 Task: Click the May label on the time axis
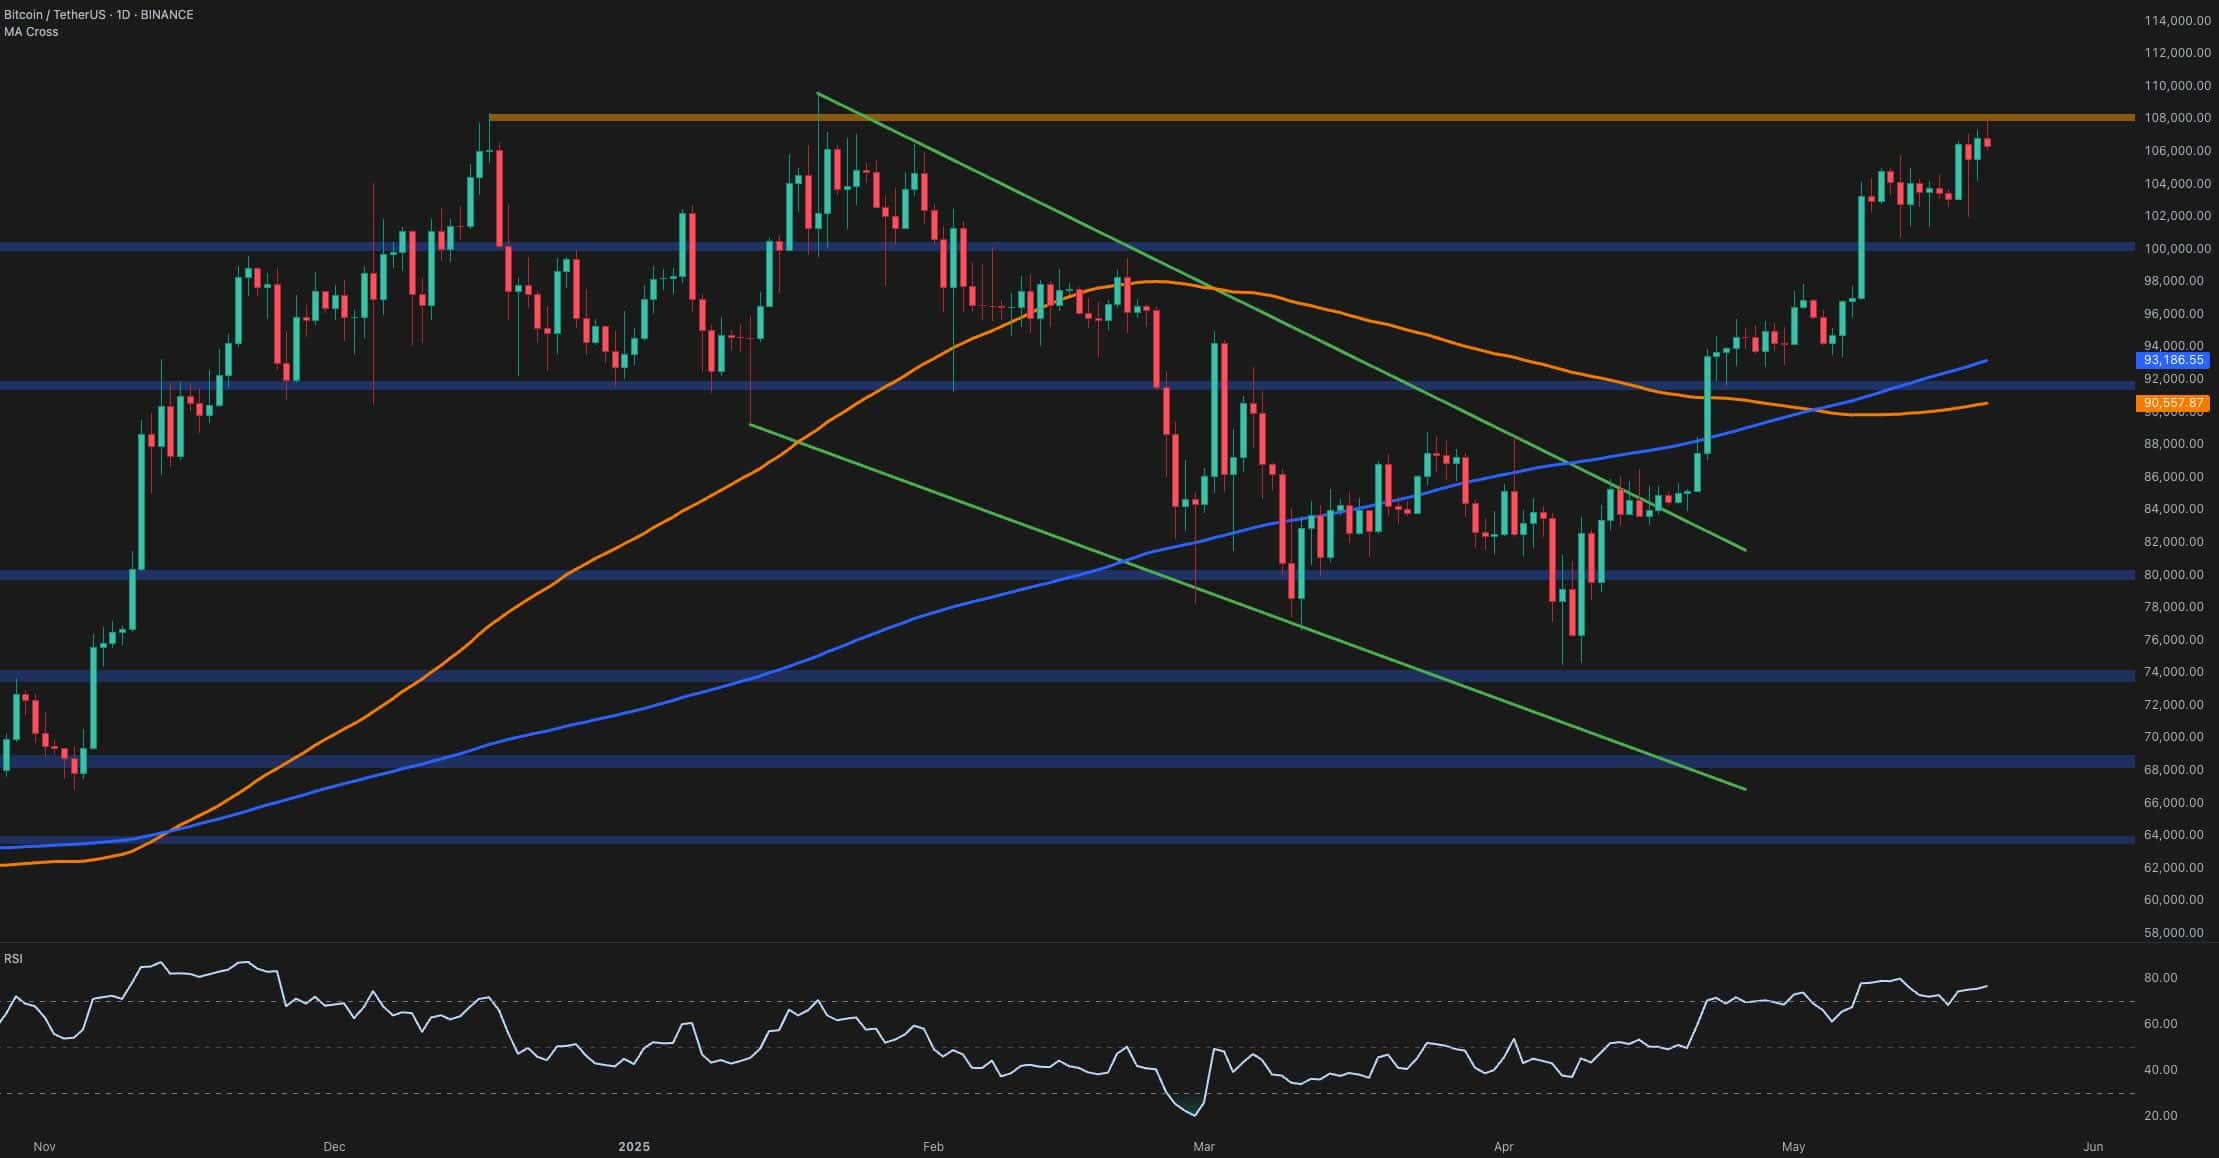click(1795, 1147)
